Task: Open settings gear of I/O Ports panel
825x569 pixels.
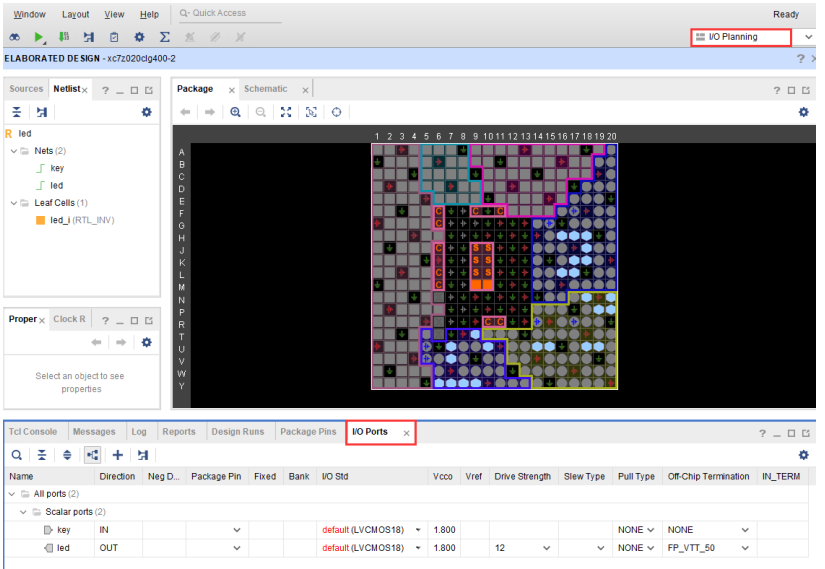Action: coord(803,455)
